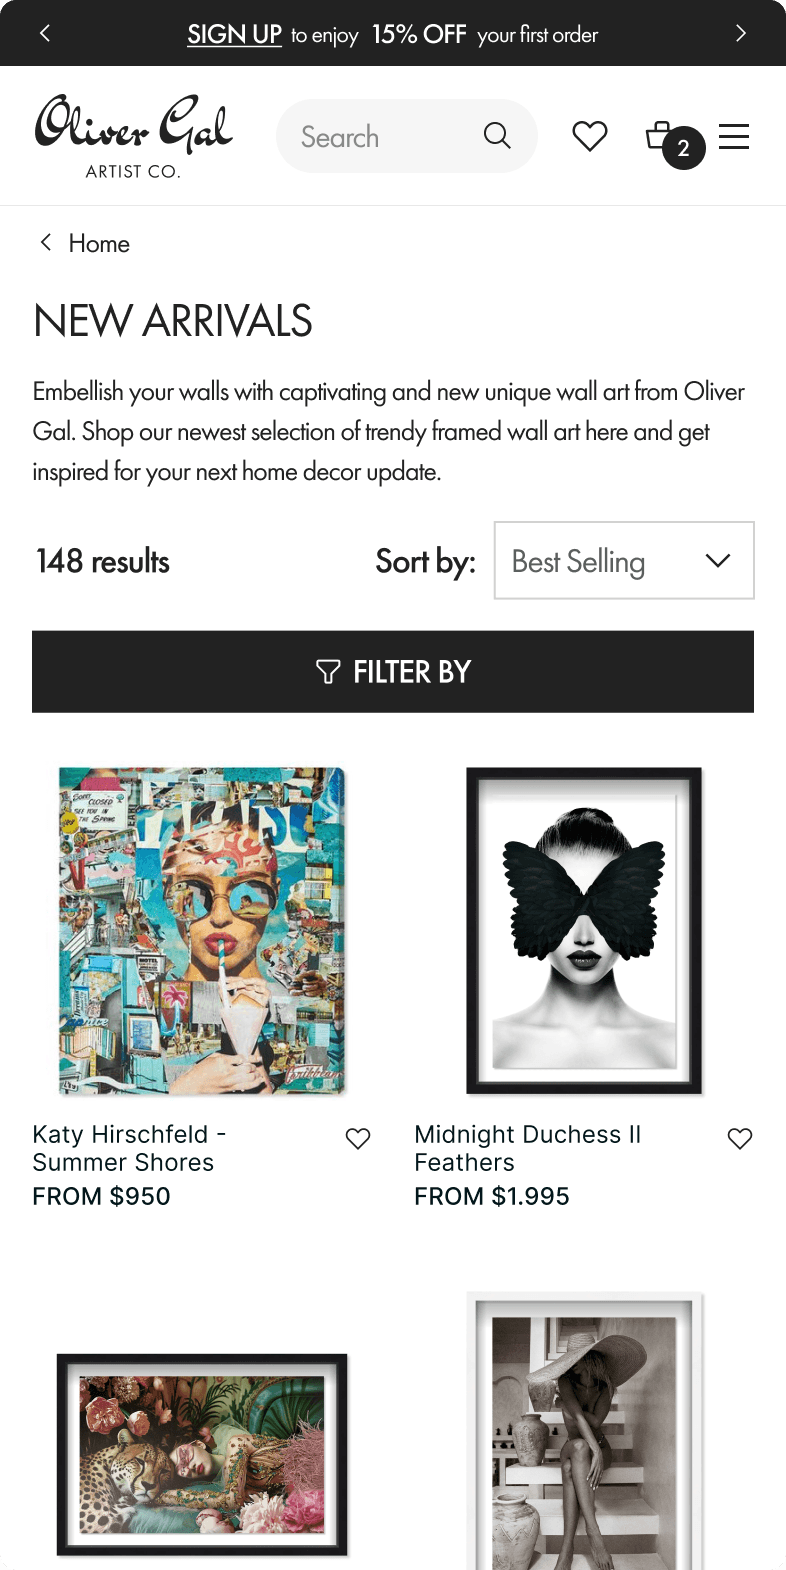Click inside the Search field

(380, 135)
